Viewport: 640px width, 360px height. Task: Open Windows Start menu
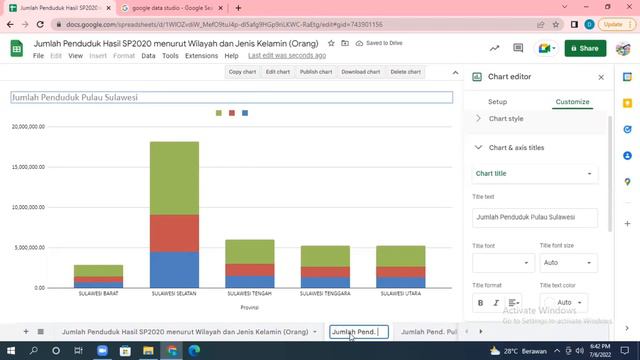tap(11, 351)
